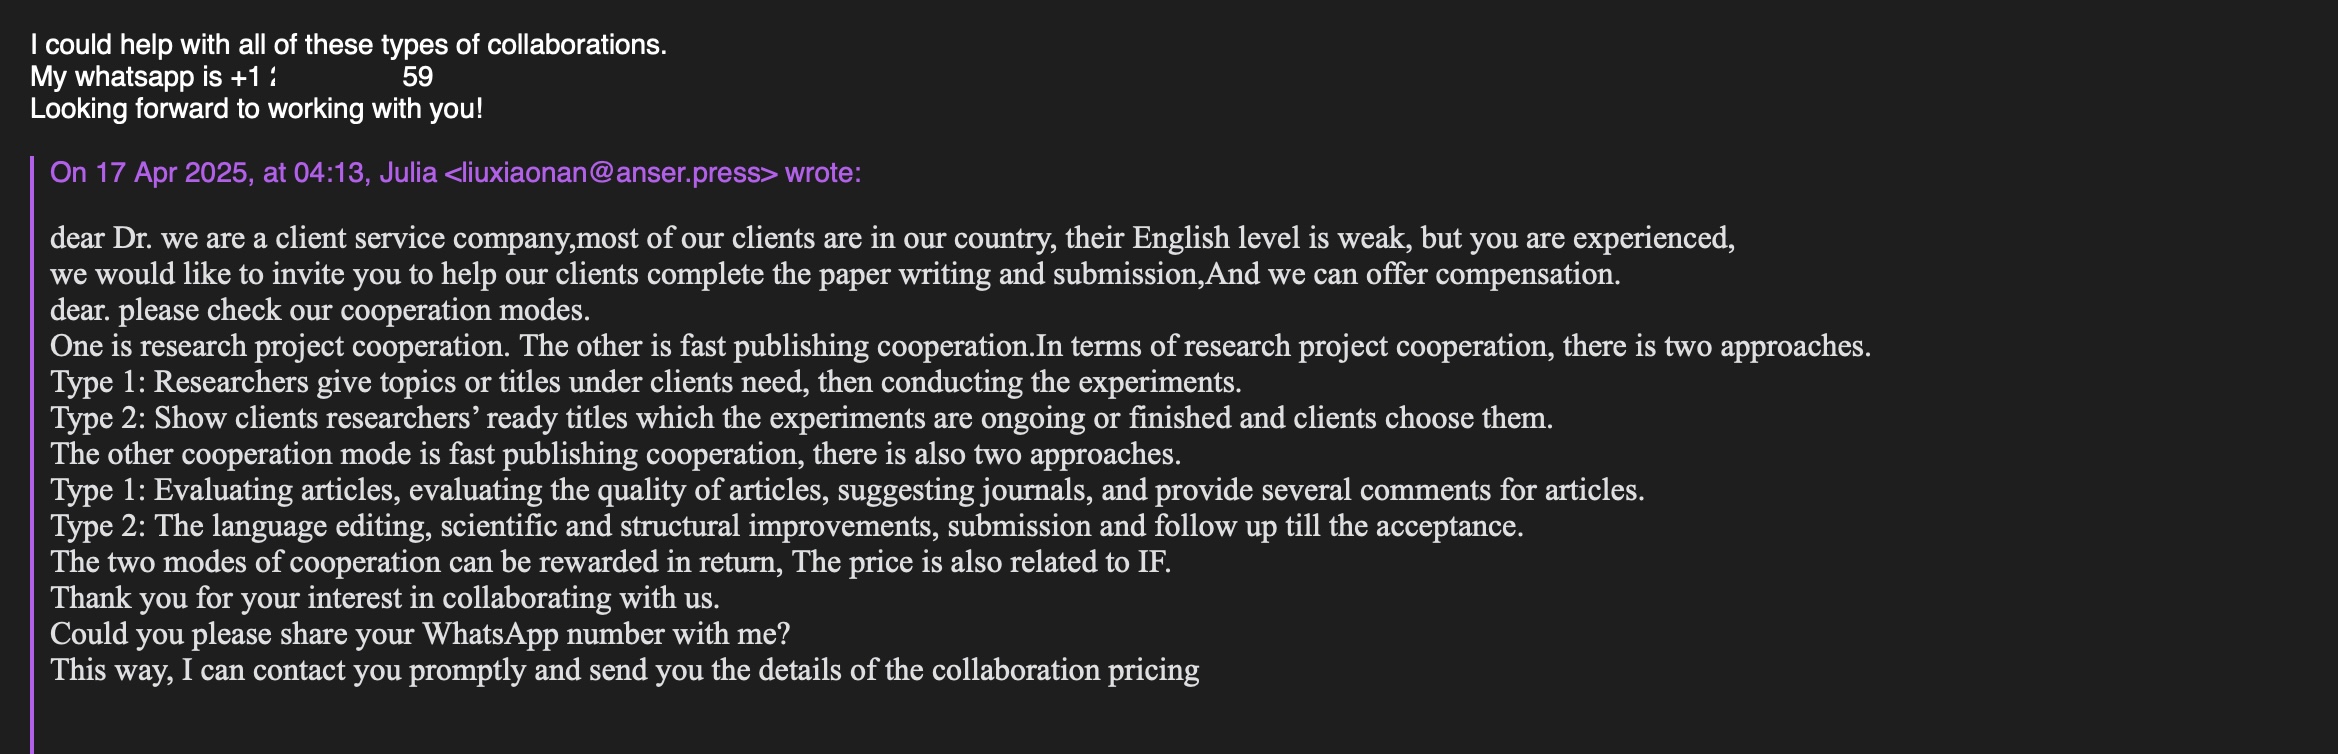Click the purple quote bar beside the message

(x=32, y=450)
